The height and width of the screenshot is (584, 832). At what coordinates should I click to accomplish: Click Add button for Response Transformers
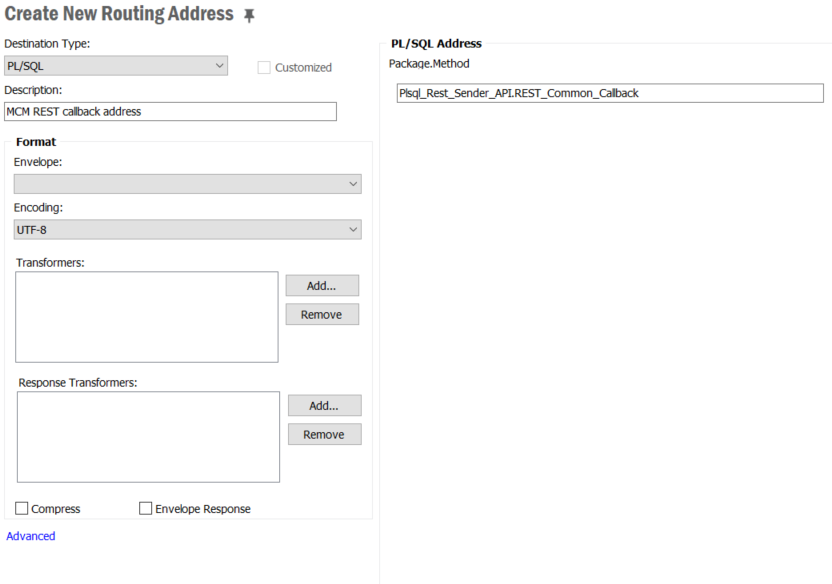pos(325,405)
